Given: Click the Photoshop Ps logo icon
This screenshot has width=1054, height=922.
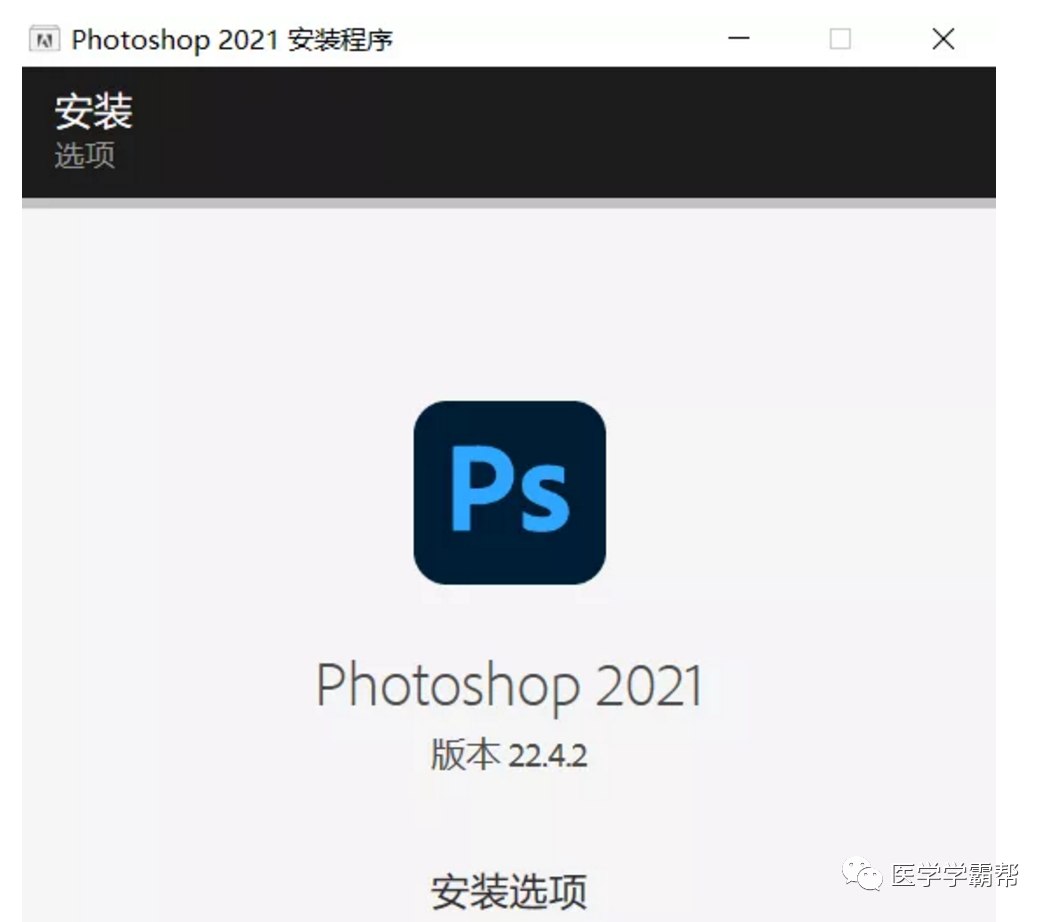Looking at the screenshot, I should coord(510,493).
